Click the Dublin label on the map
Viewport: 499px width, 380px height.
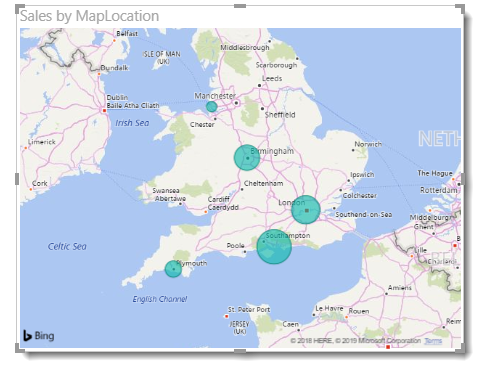[117, 97]
